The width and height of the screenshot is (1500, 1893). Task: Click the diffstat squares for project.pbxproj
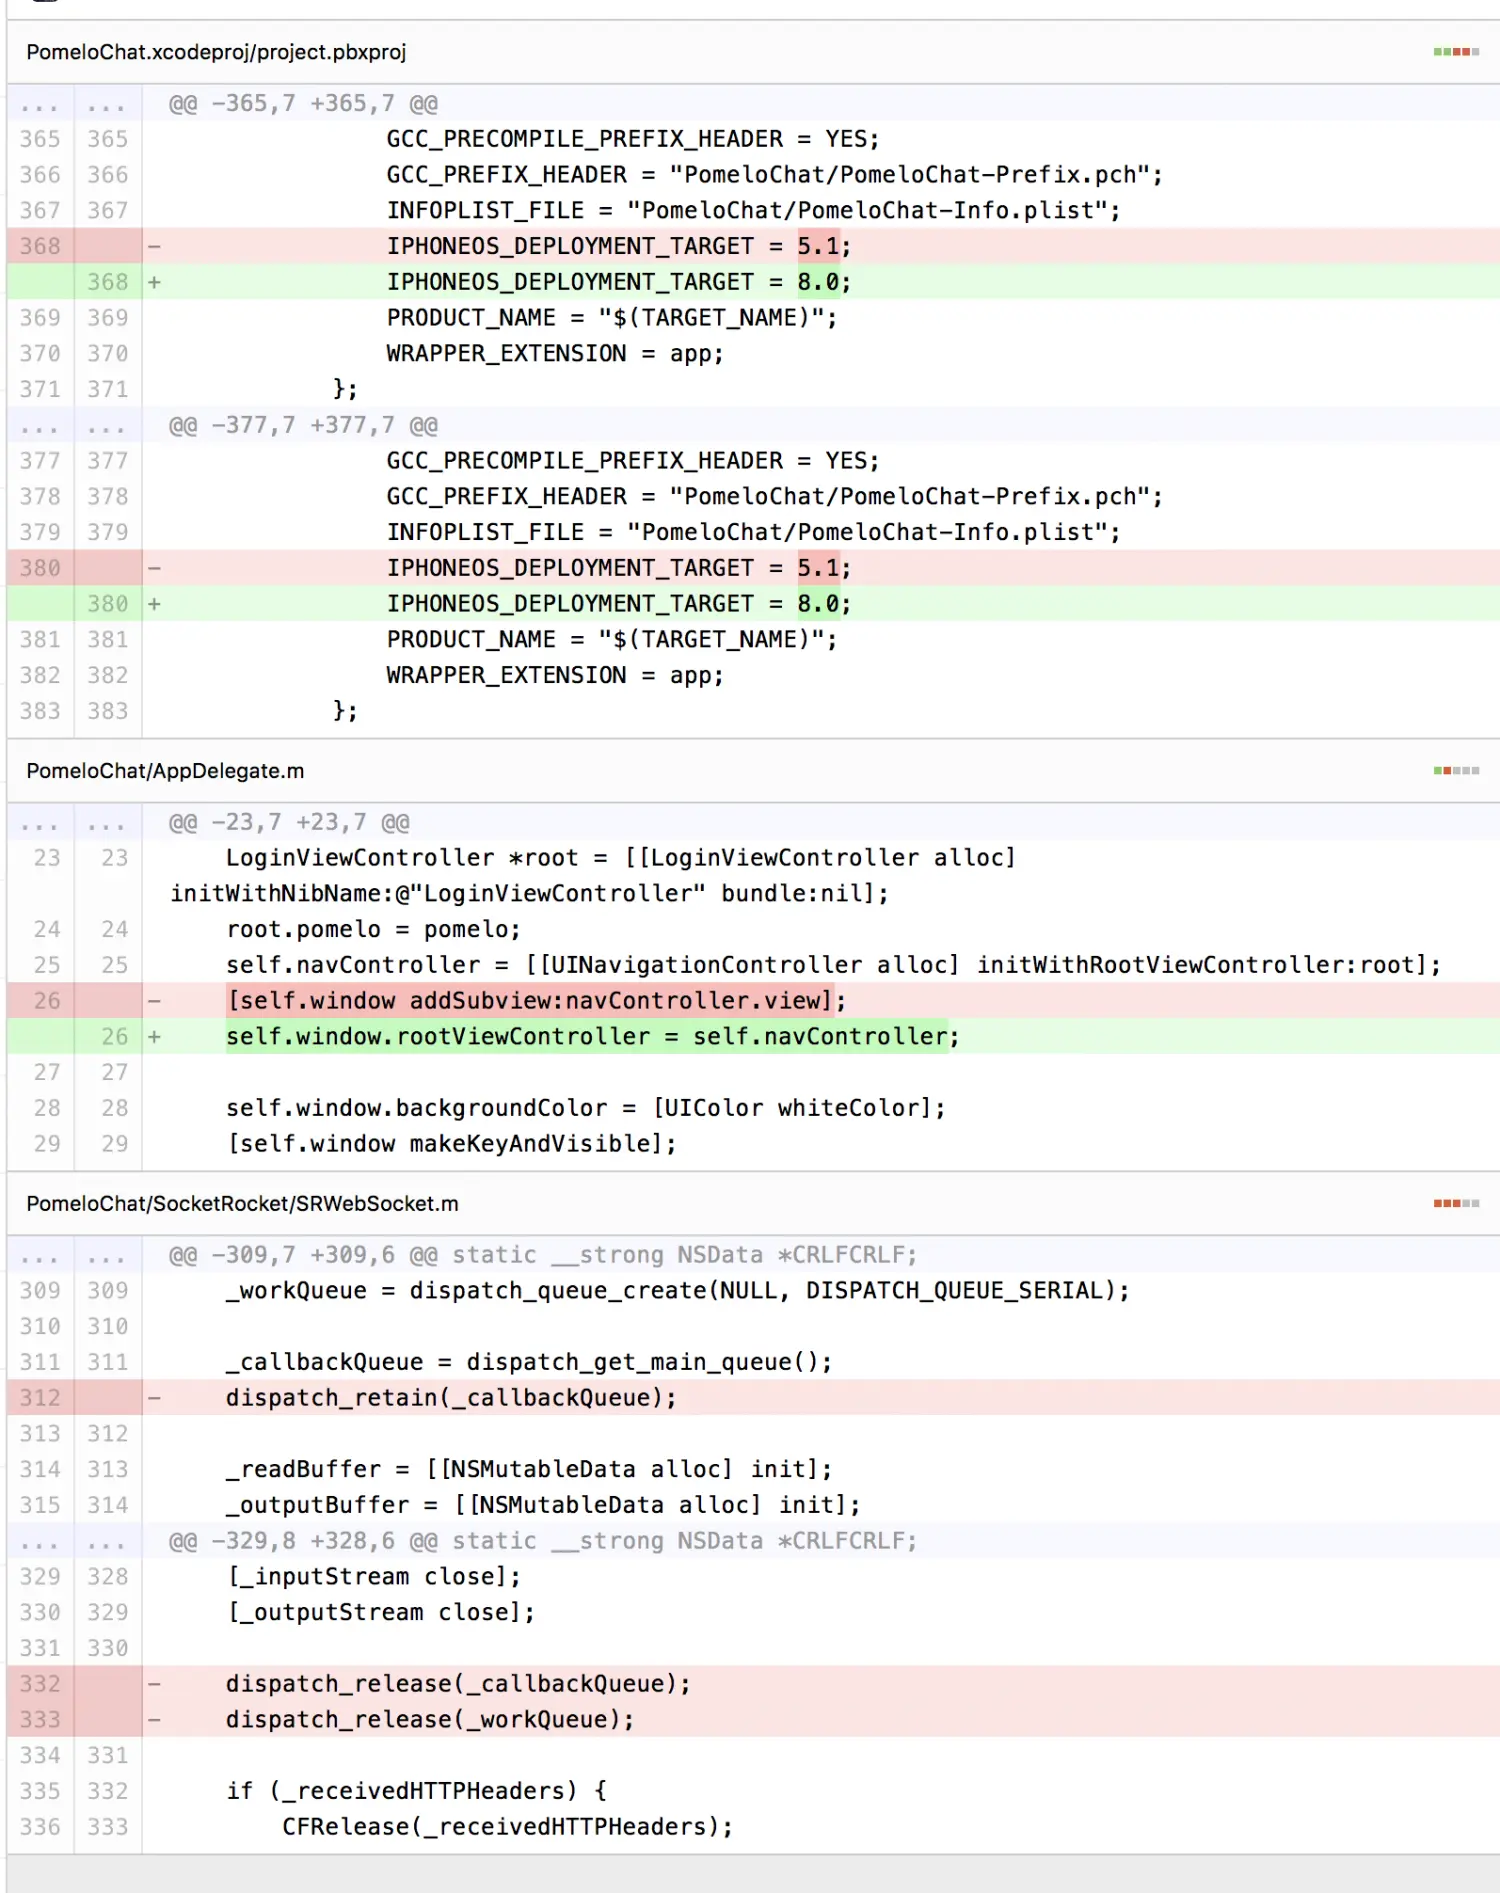click(x=1455, y=52)
